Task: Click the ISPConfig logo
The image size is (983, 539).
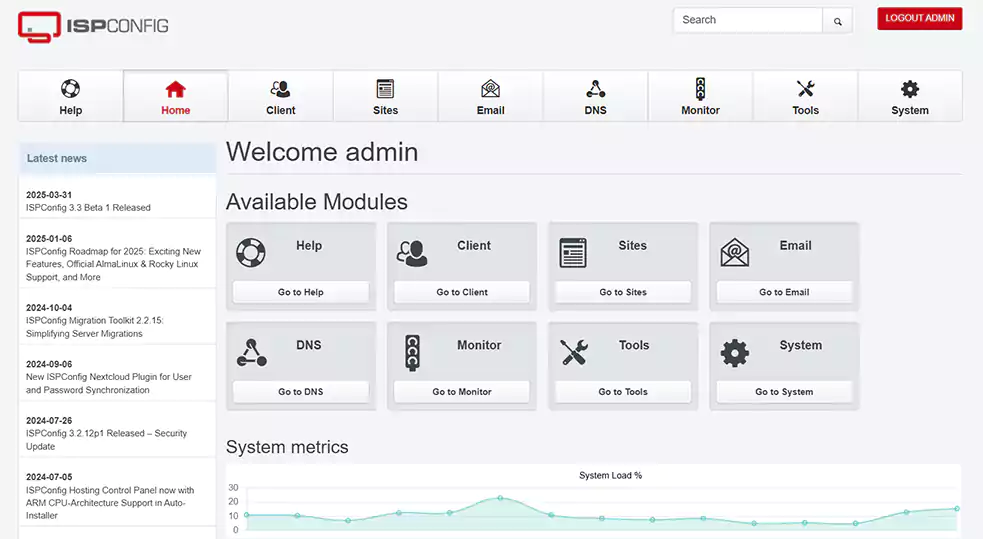Action: (x=93, y=25)
